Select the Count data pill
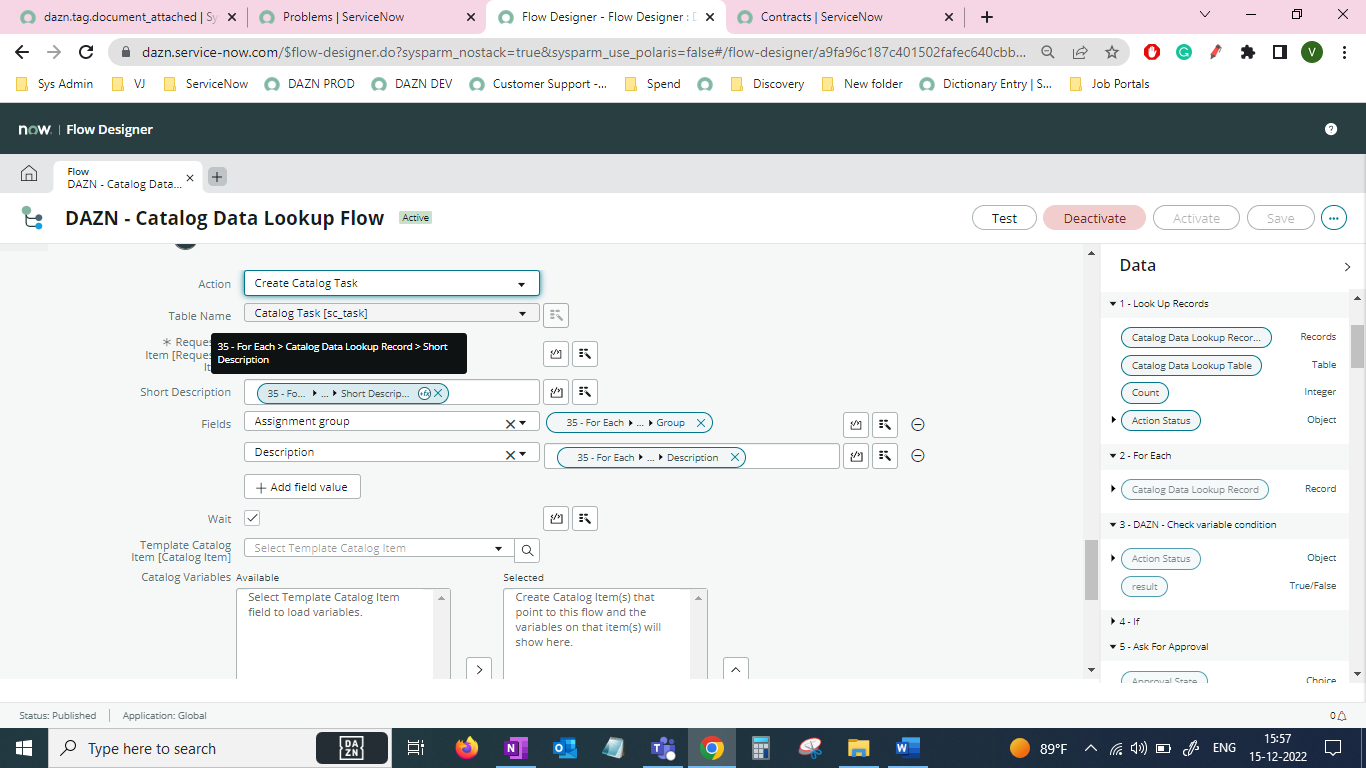1366x768 pixels. click(1145, 392)
